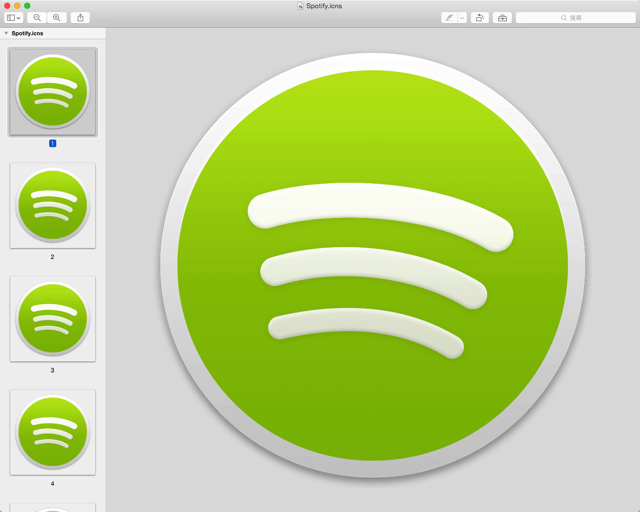The image size is (640, 512).
Task: Click the document proxy icon in title
Action: [x=301, y=6]
